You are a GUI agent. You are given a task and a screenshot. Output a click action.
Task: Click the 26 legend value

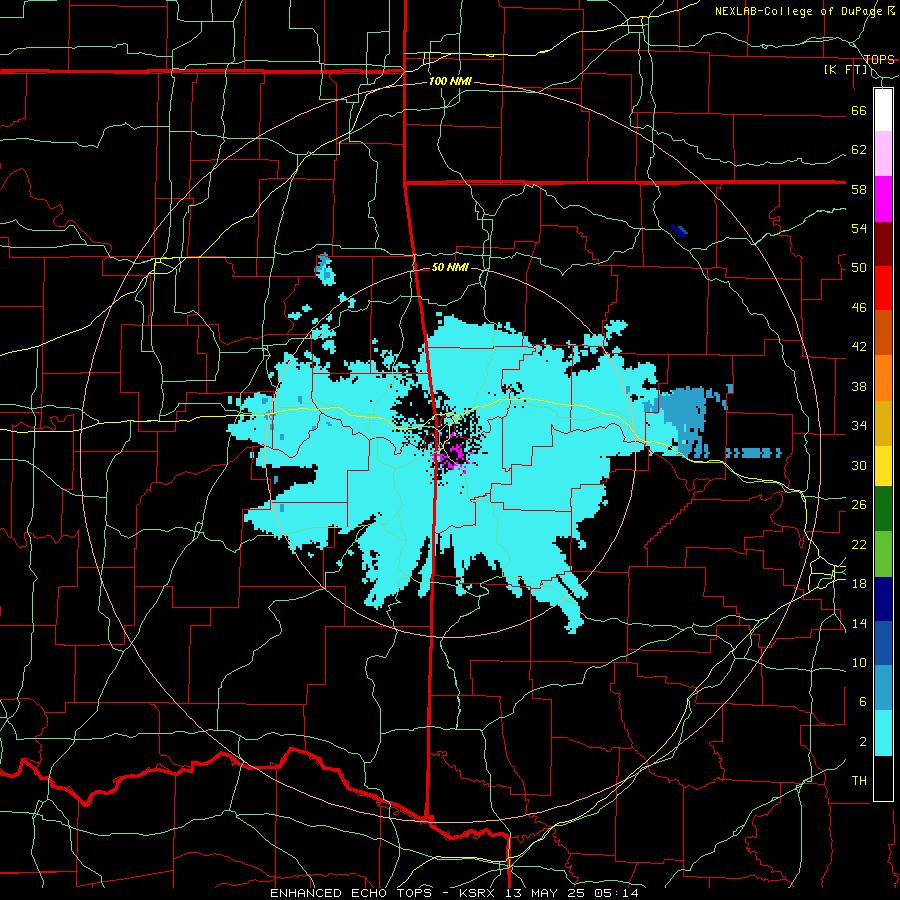tap(859, 505)
